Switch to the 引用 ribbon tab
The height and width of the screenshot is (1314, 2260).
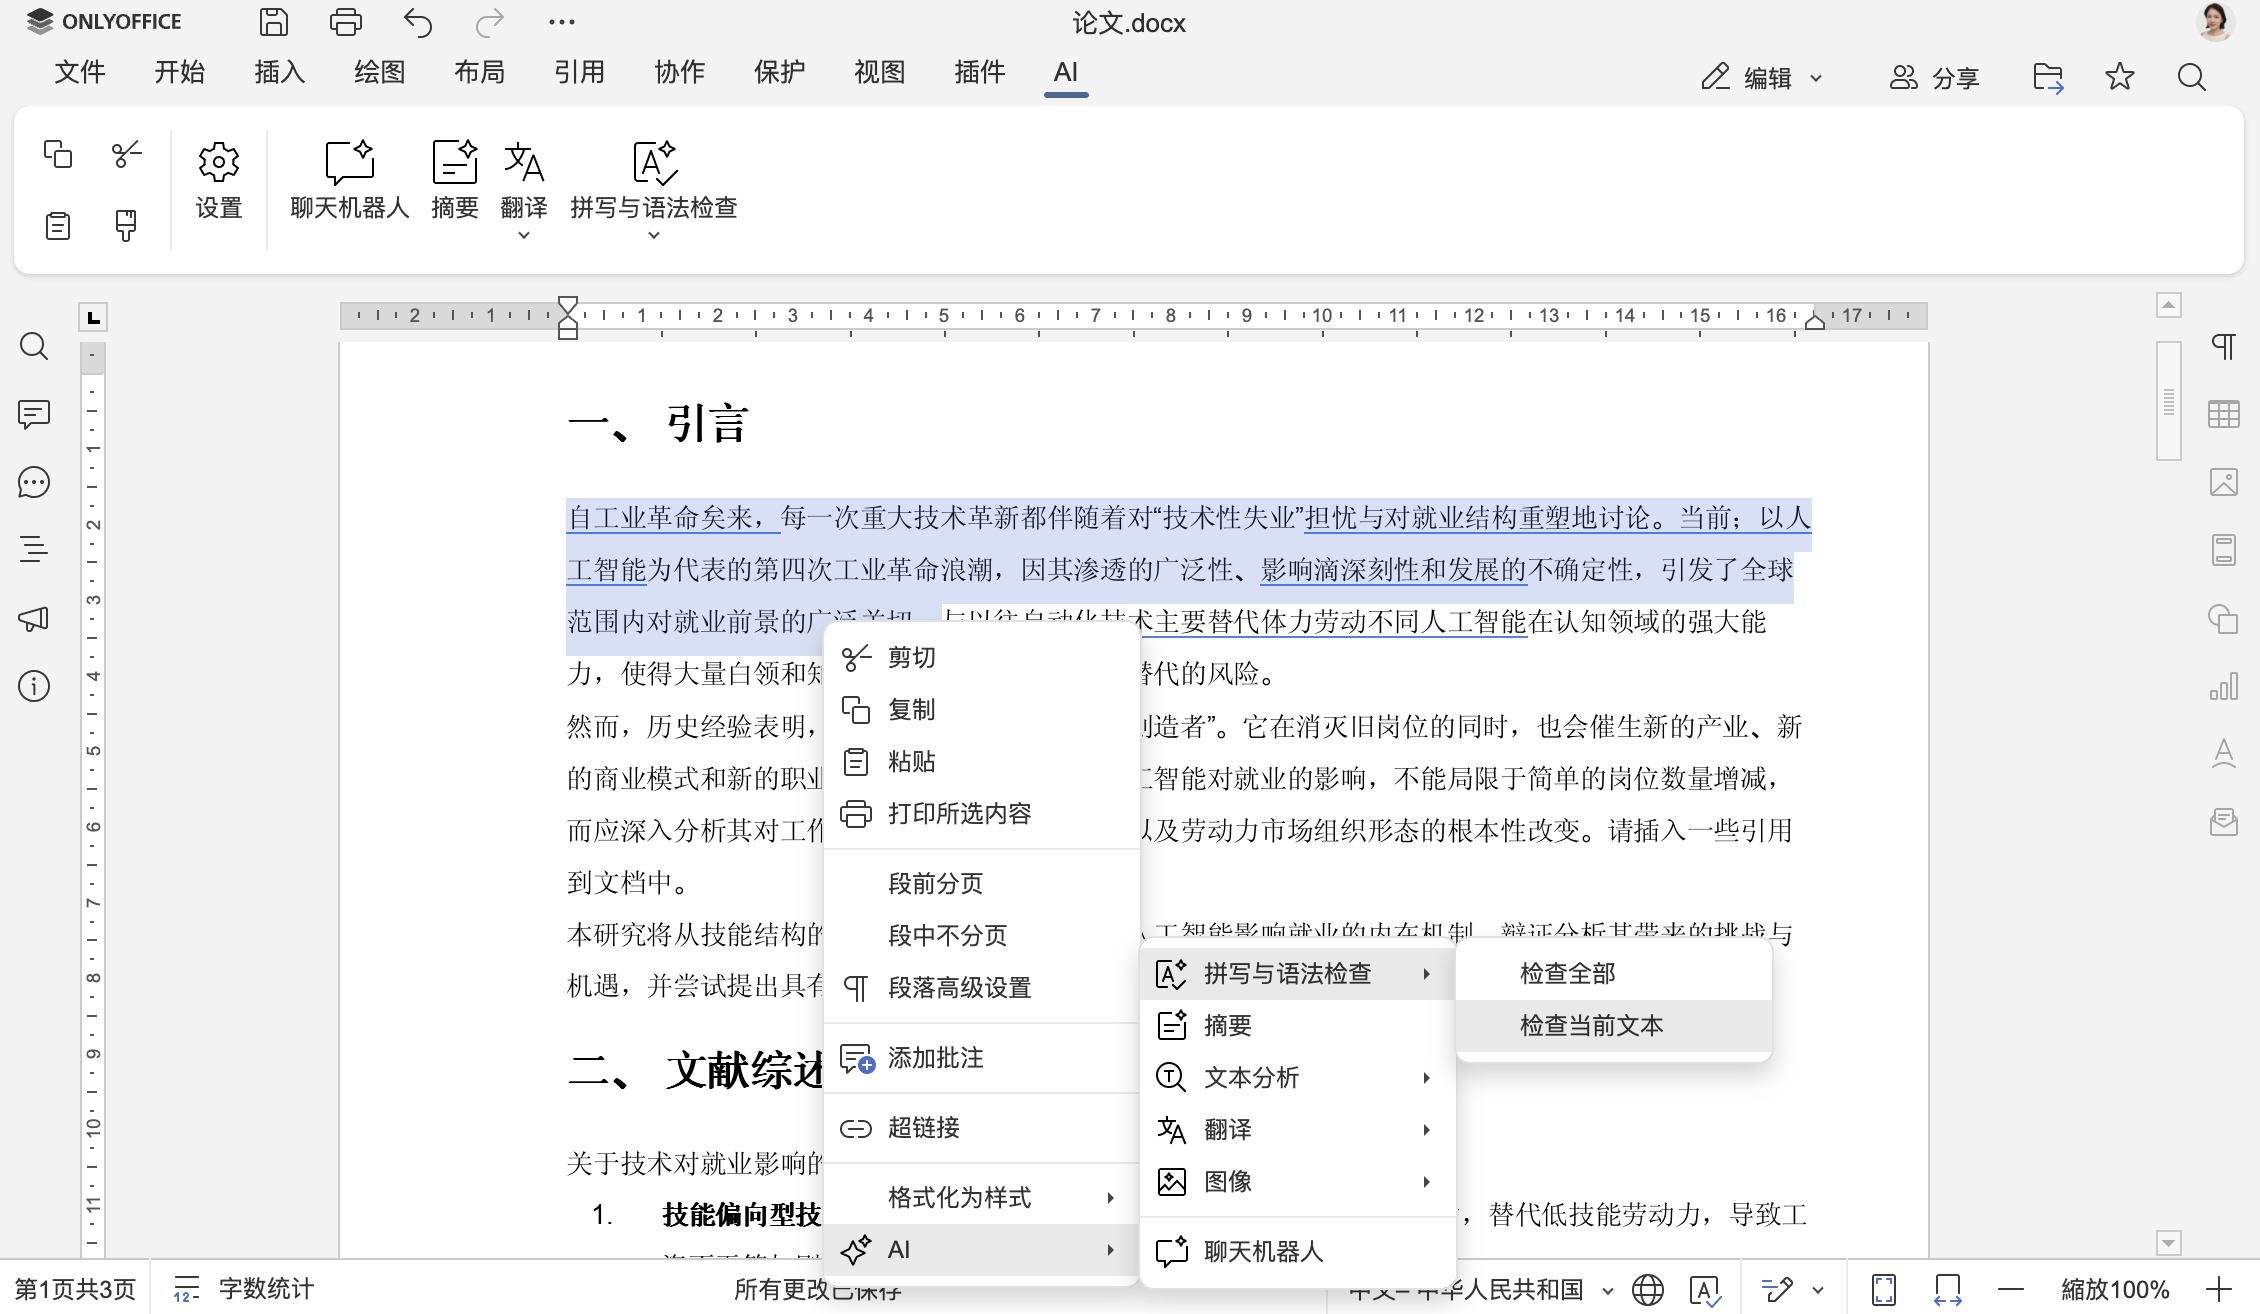tap(580, 72)
